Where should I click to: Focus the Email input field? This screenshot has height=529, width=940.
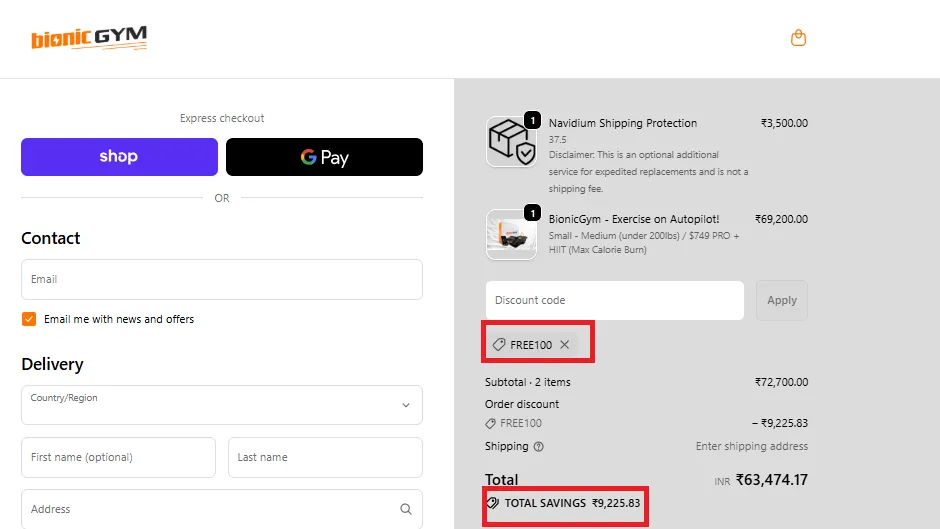(x=222, y=280)
